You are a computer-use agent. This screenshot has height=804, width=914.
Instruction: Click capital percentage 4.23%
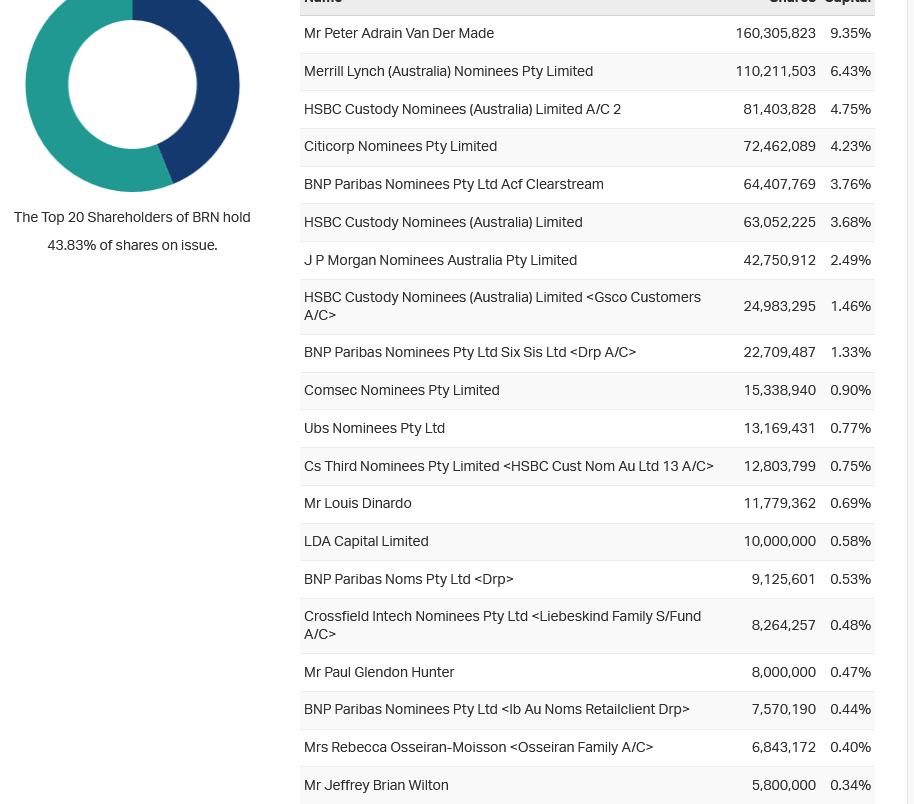pyautogui.click(x=850, y=146)
